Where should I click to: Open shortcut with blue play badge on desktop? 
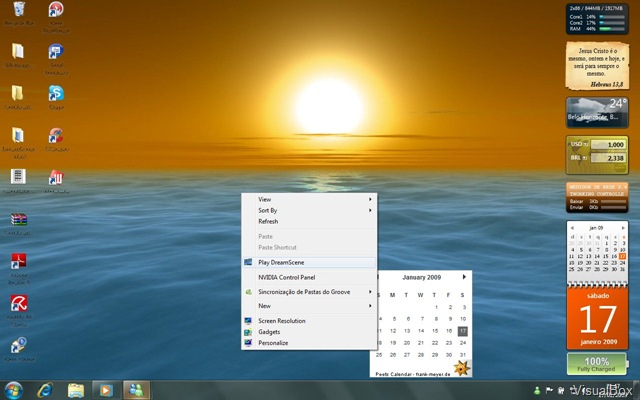pyautogui.click(x=19, y=345)
